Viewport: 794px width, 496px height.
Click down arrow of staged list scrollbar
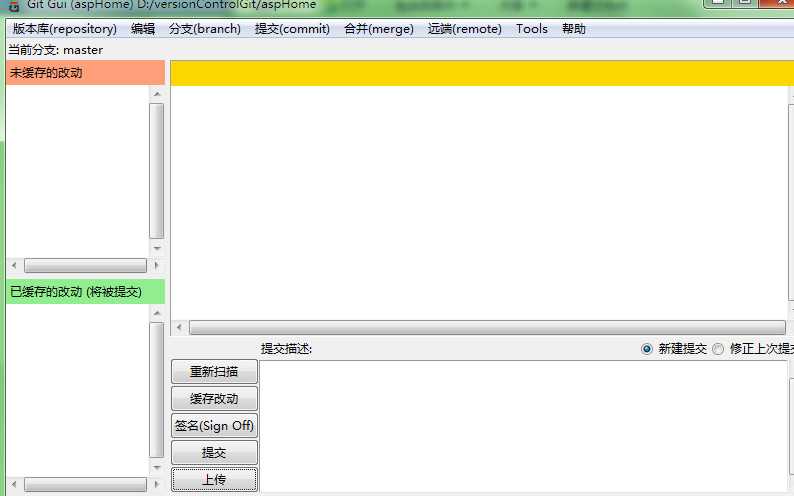(x=157, y=467)
